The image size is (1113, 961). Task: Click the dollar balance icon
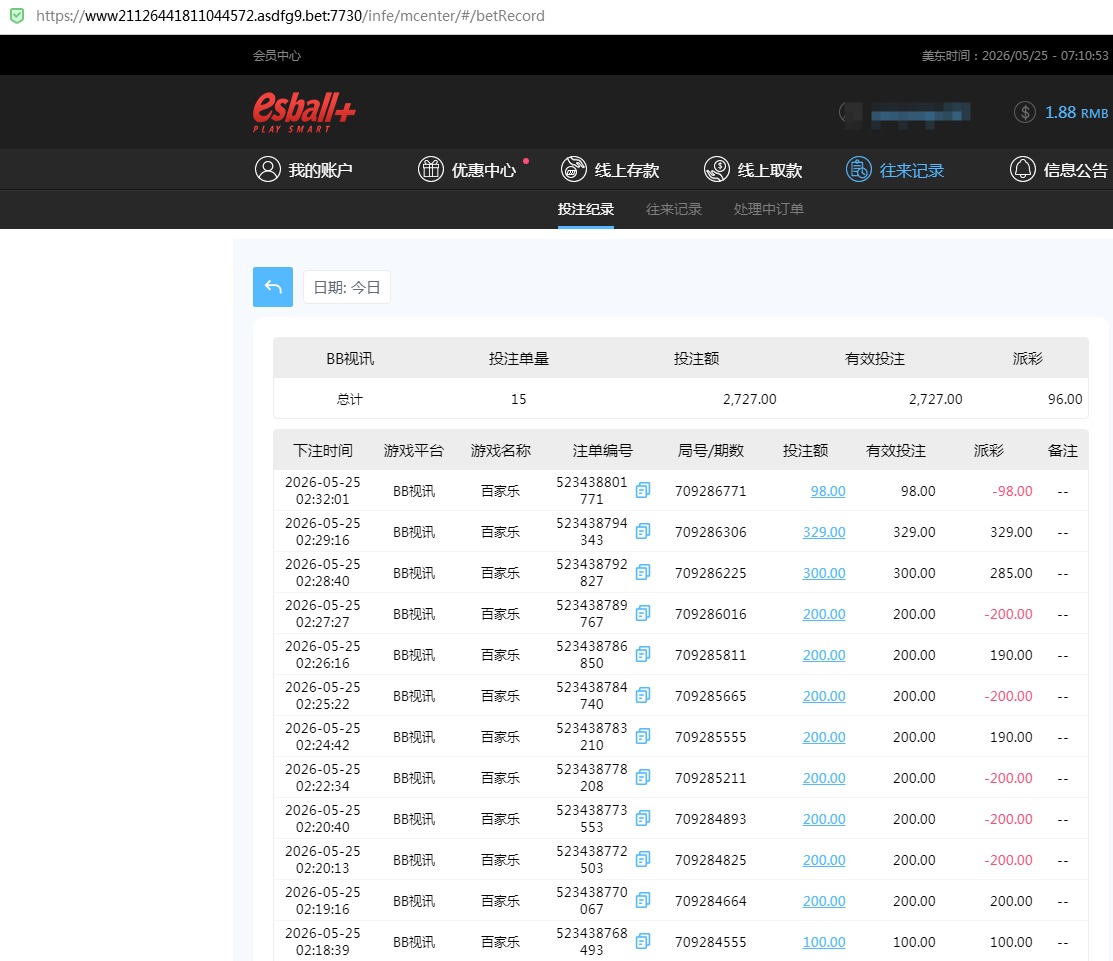1024,112
